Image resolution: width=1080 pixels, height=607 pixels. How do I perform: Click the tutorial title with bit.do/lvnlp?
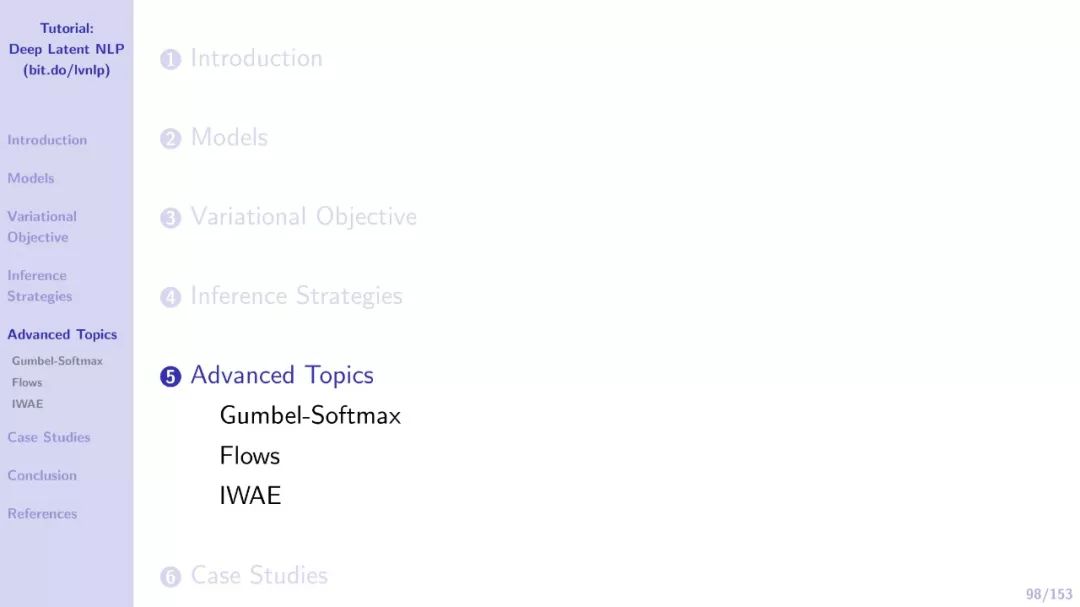pyautogui.click(x=67, y=49)
